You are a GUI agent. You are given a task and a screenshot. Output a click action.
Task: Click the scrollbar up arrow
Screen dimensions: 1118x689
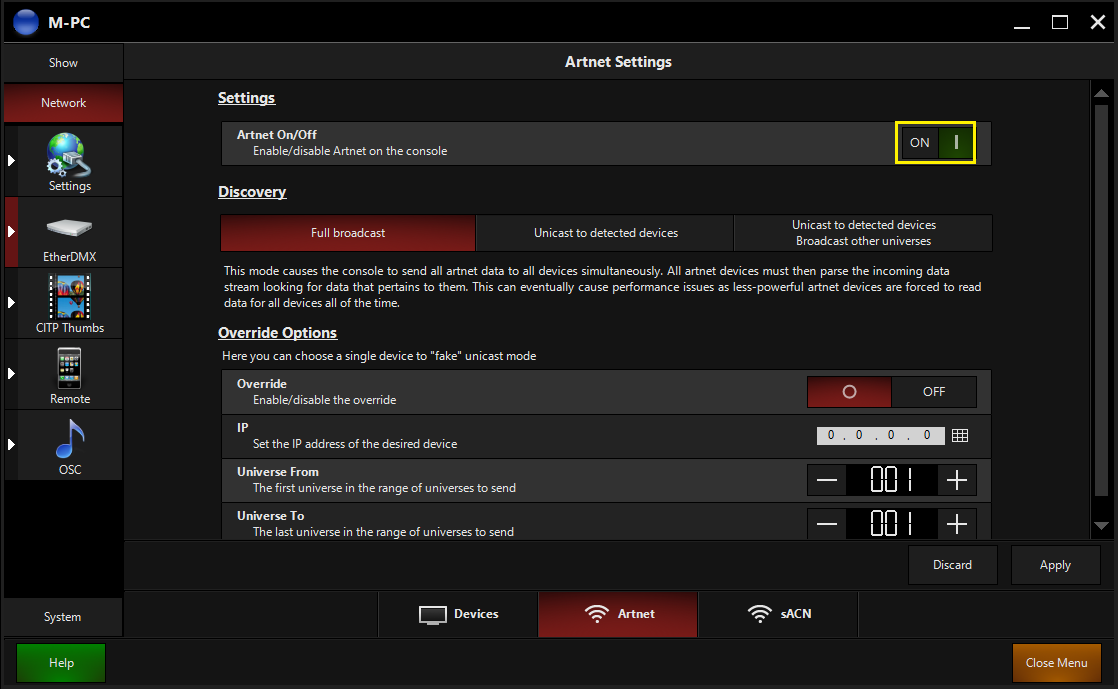[x=1101, y=93]
